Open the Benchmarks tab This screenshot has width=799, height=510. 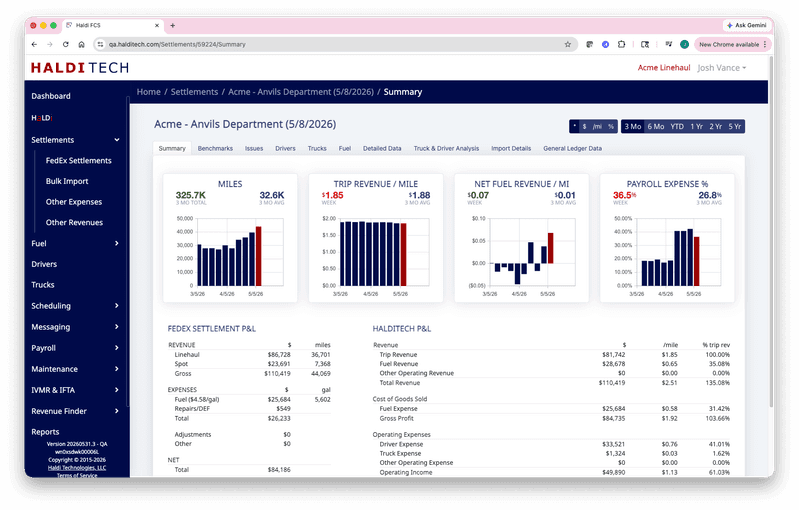pyautogui.click(x=215, y=148)
